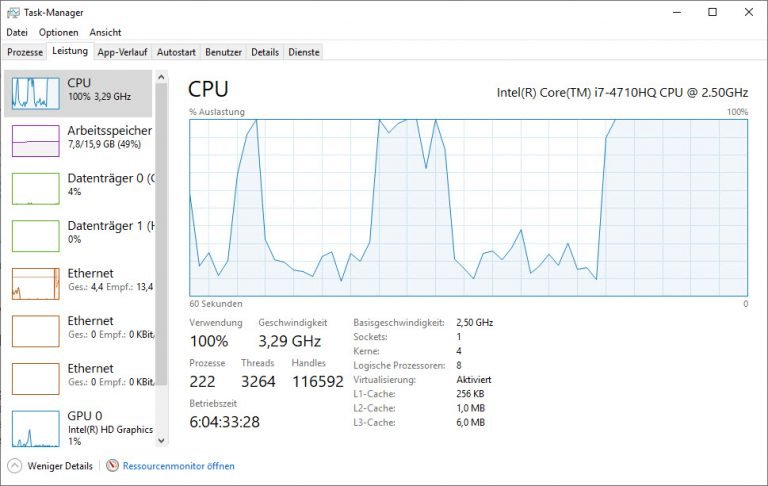Switch to the Benutzer tab
The height and width of the screenshot is (486, 768).
(x=223, y=52)
